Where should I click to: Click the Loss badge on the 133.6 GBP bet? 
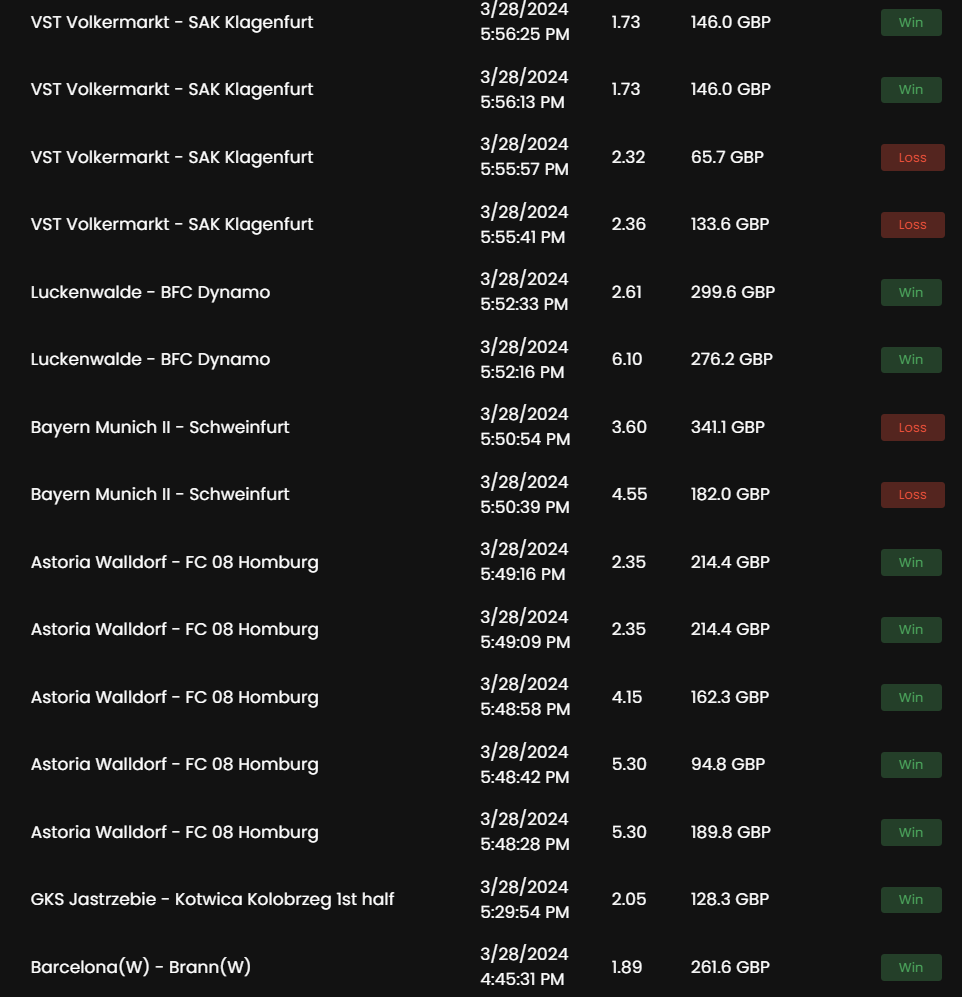pos(912,225)
